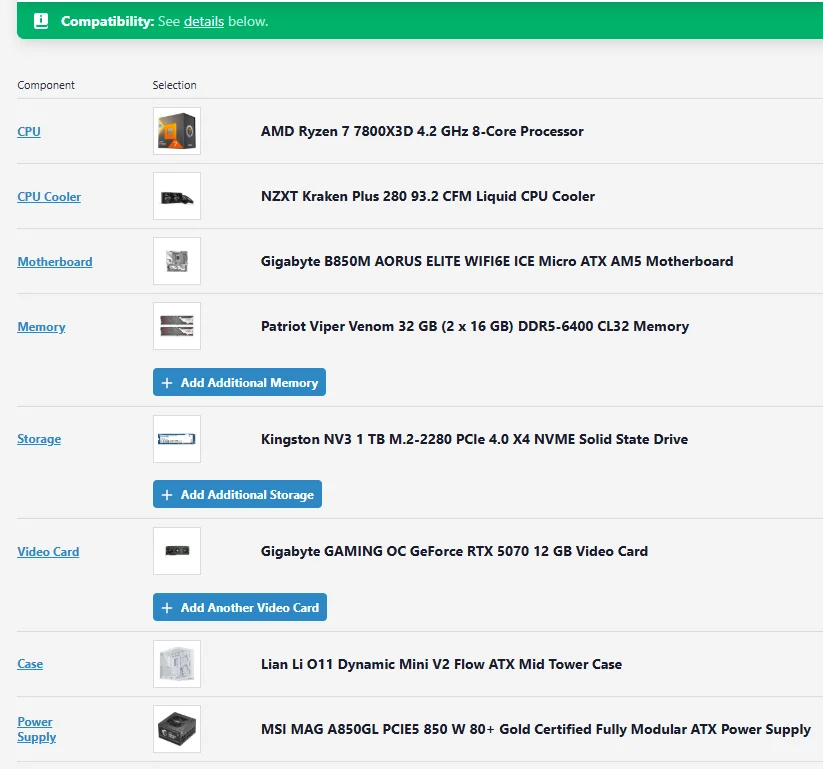Click the RTX 5070 video card thumbnail
The width and height of the screenshot is (823, 769).
click(177, 551)
